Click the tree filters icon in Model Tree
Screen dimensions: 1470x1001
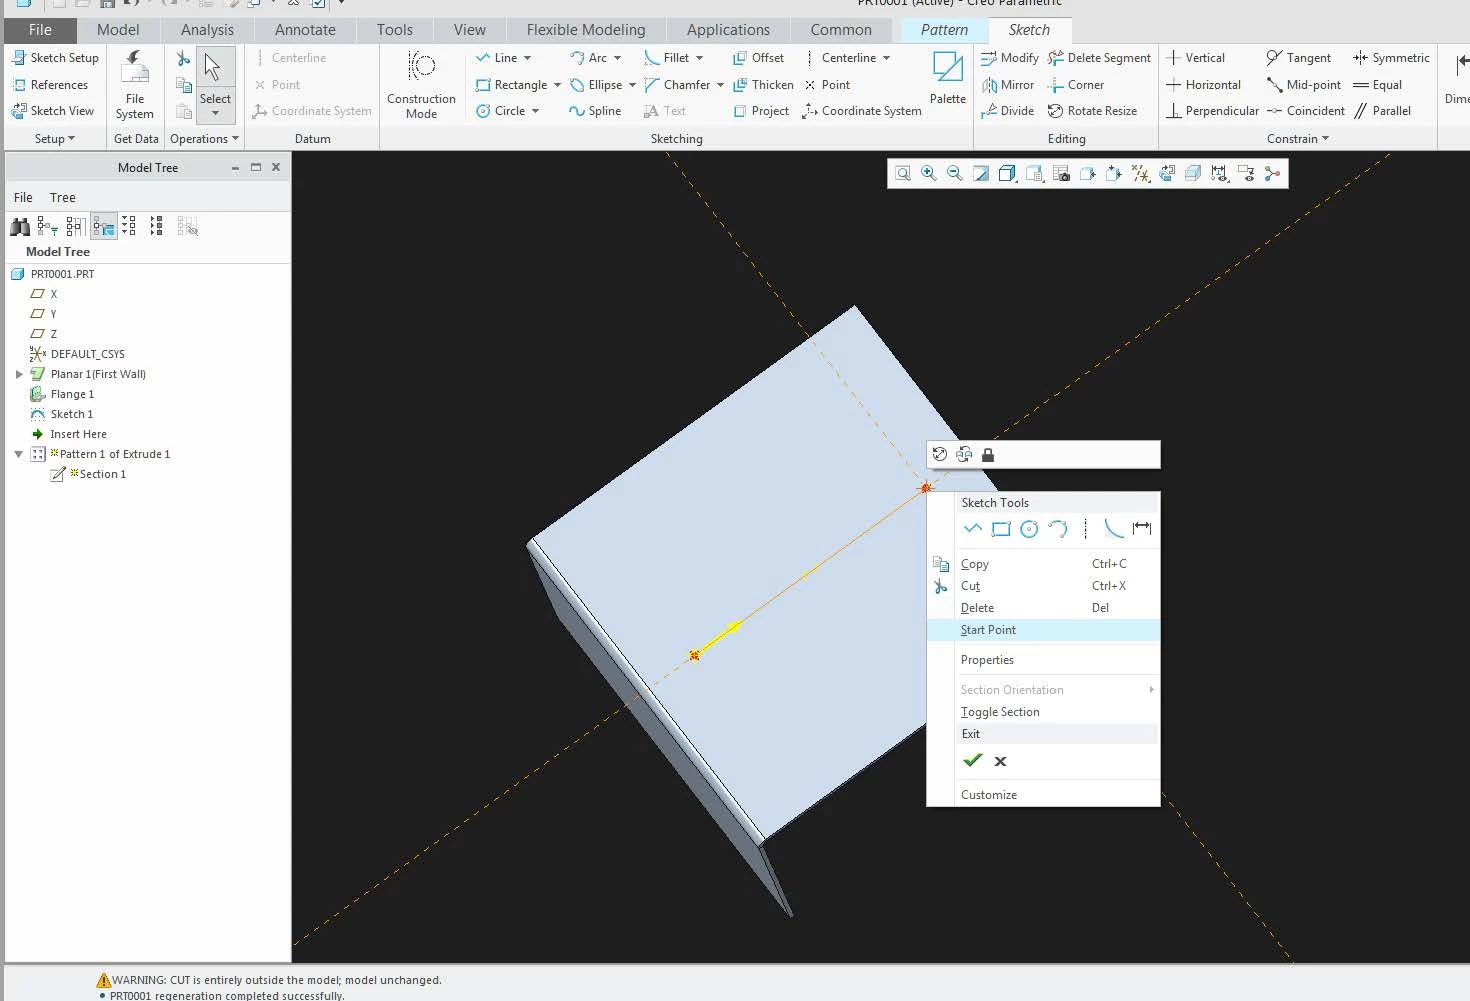click(47, 227)
